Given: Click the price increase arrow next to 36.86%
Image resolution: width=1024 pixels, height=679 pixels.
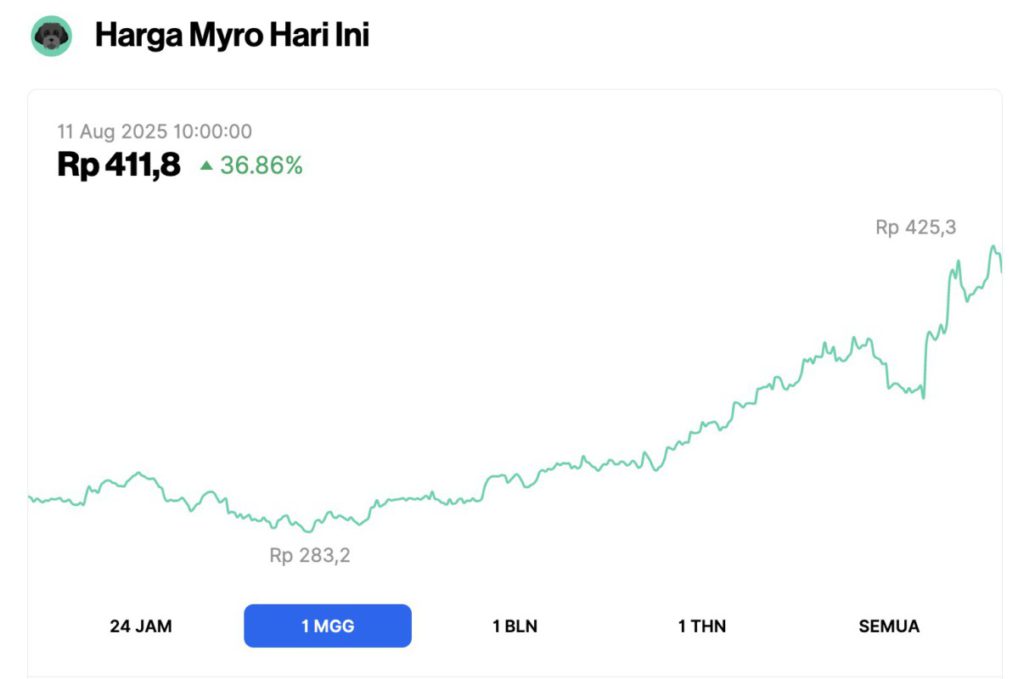Looking at the screenshot, I should click(207, 166).
